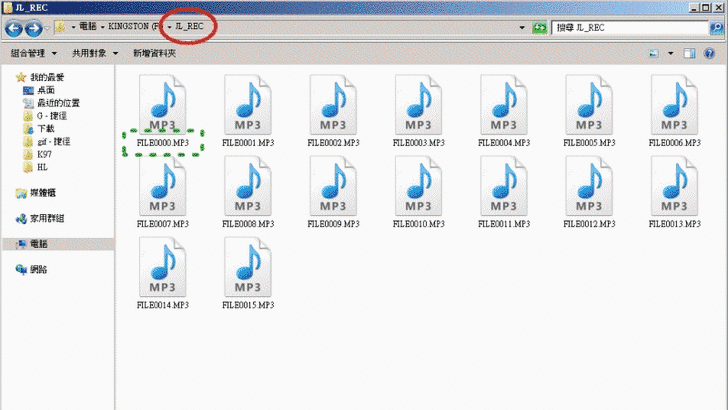Select the FILE0007.MP3 audio file icon

(162, 186)
